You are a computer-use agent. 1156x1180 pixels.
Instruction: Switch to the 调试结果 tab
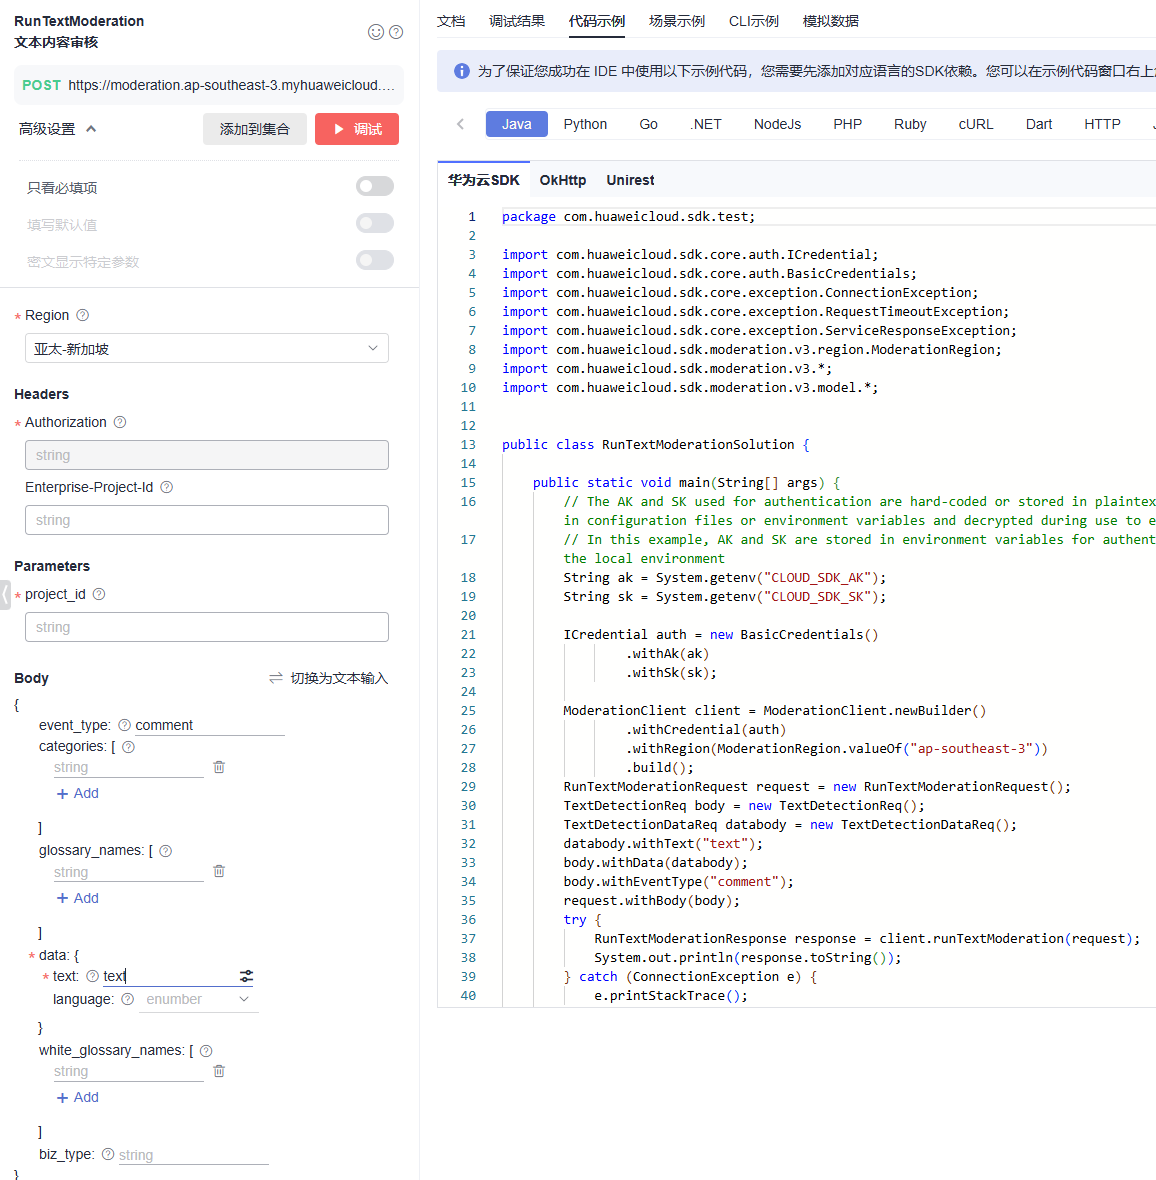pyautogui.click(x=516, y=21)
